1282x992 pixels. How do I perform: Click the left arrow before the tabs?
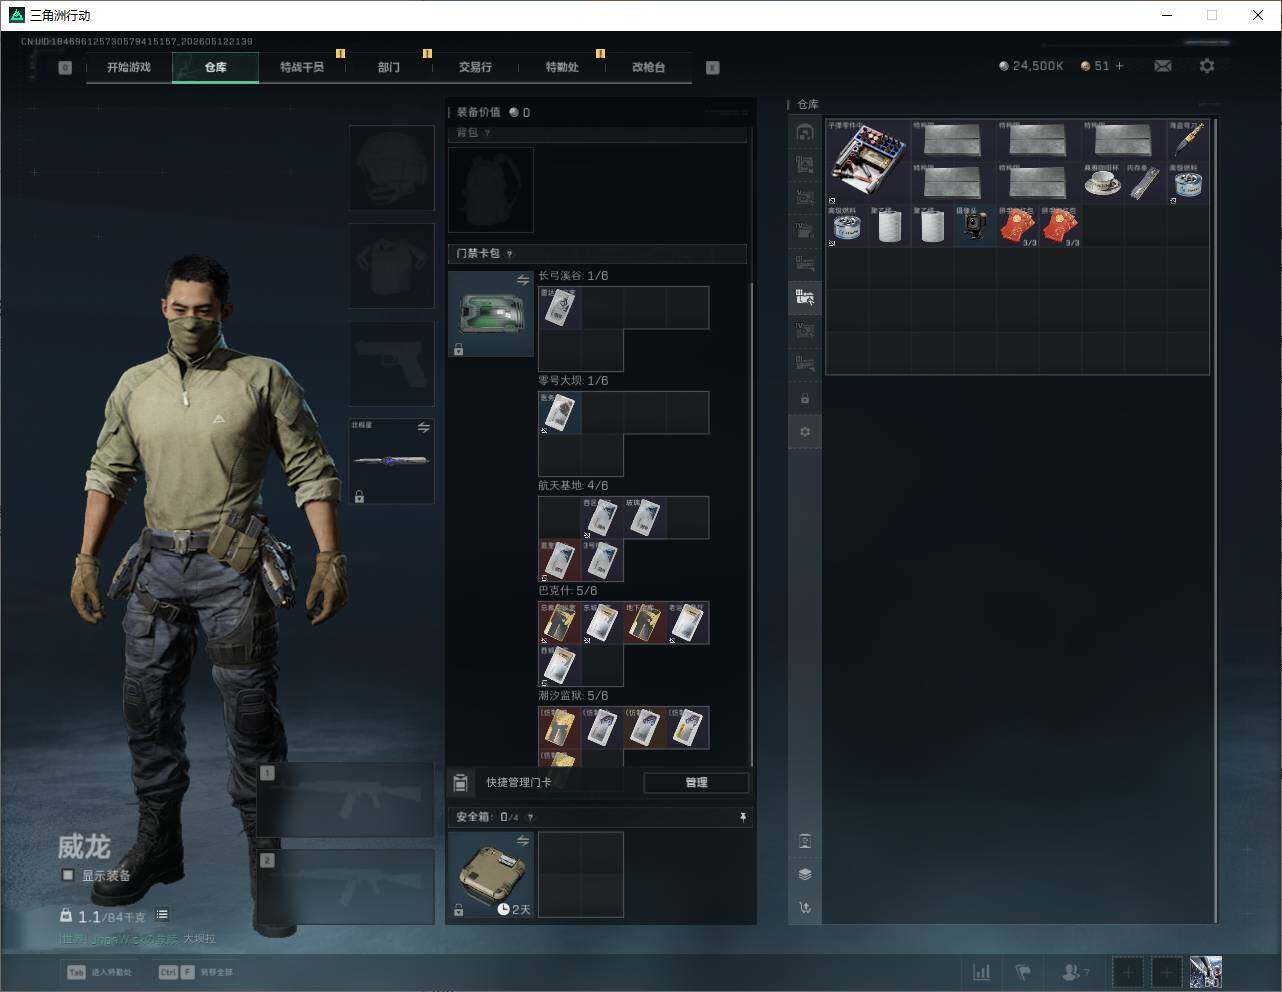pyautogui.click(x=65, y=68)
